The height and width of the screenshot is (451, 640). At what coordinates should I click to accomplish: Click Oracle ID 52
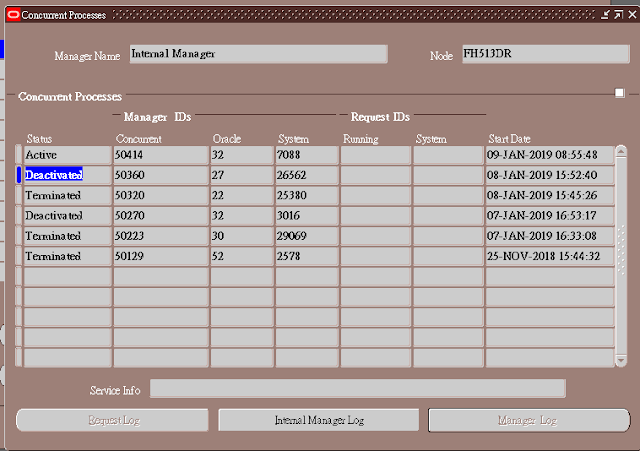[242, 256]
